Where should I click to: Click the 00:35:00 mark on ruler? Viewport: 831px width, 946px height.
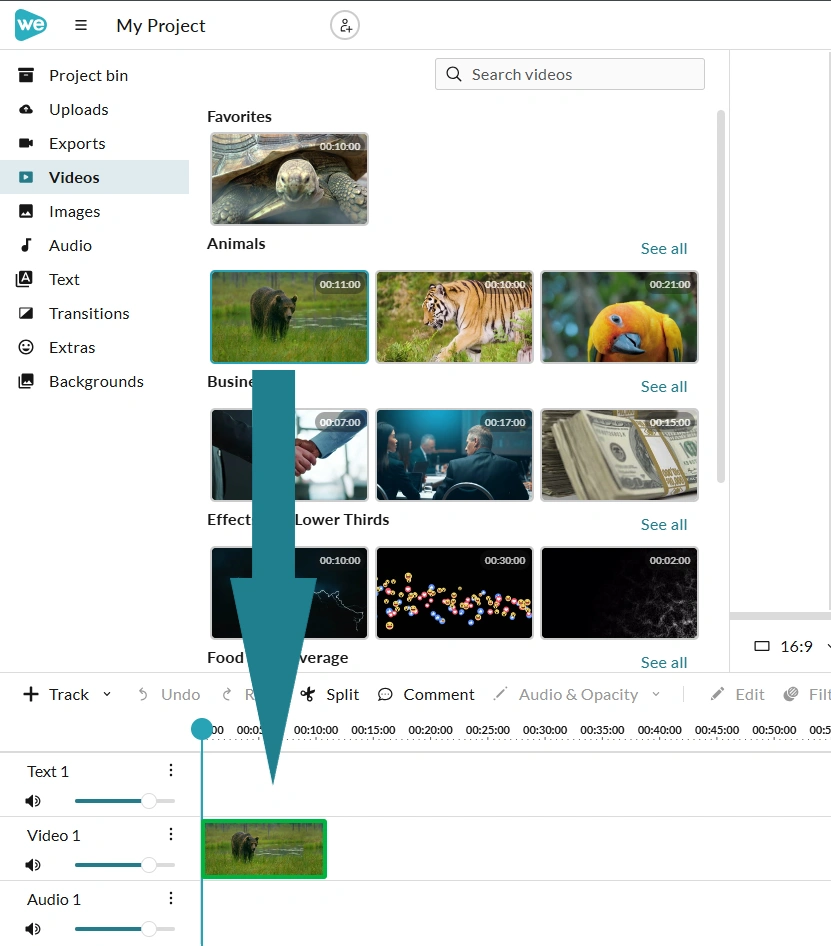pos(602,730)
